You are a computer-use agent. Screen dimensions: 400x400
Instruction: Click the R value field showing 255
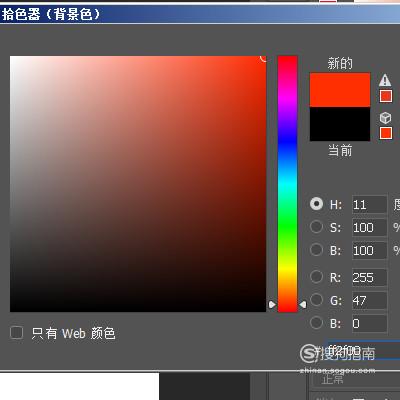(x=370, y=277)
